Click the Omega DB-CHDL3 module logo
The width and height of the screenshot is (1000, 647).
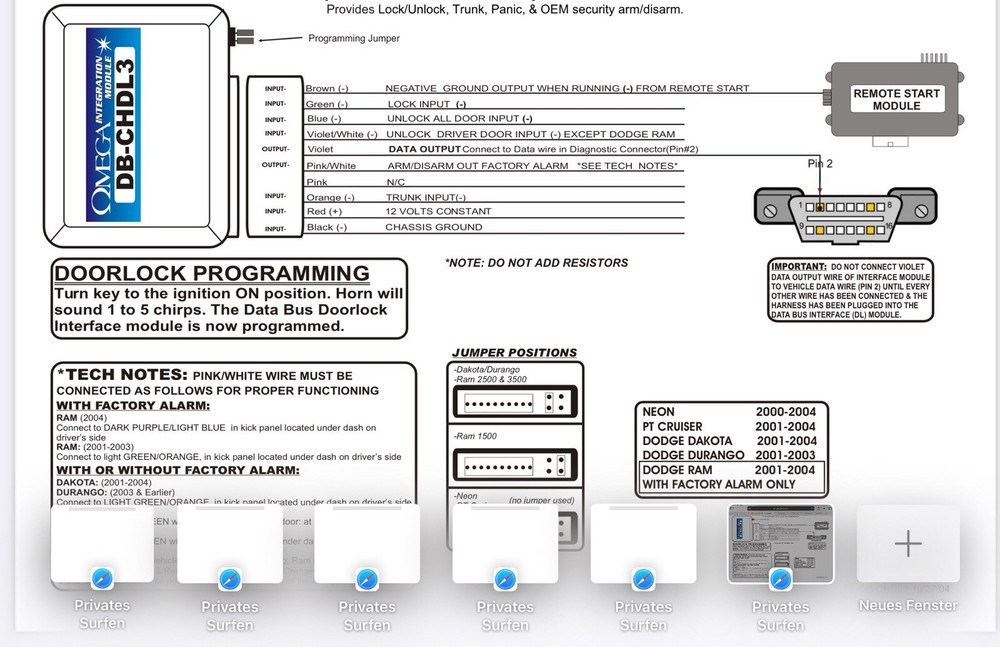114,125
